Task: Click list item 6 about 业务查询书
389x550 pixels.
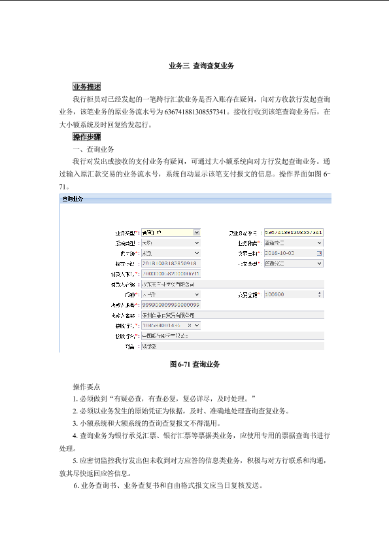Action: 168,485
